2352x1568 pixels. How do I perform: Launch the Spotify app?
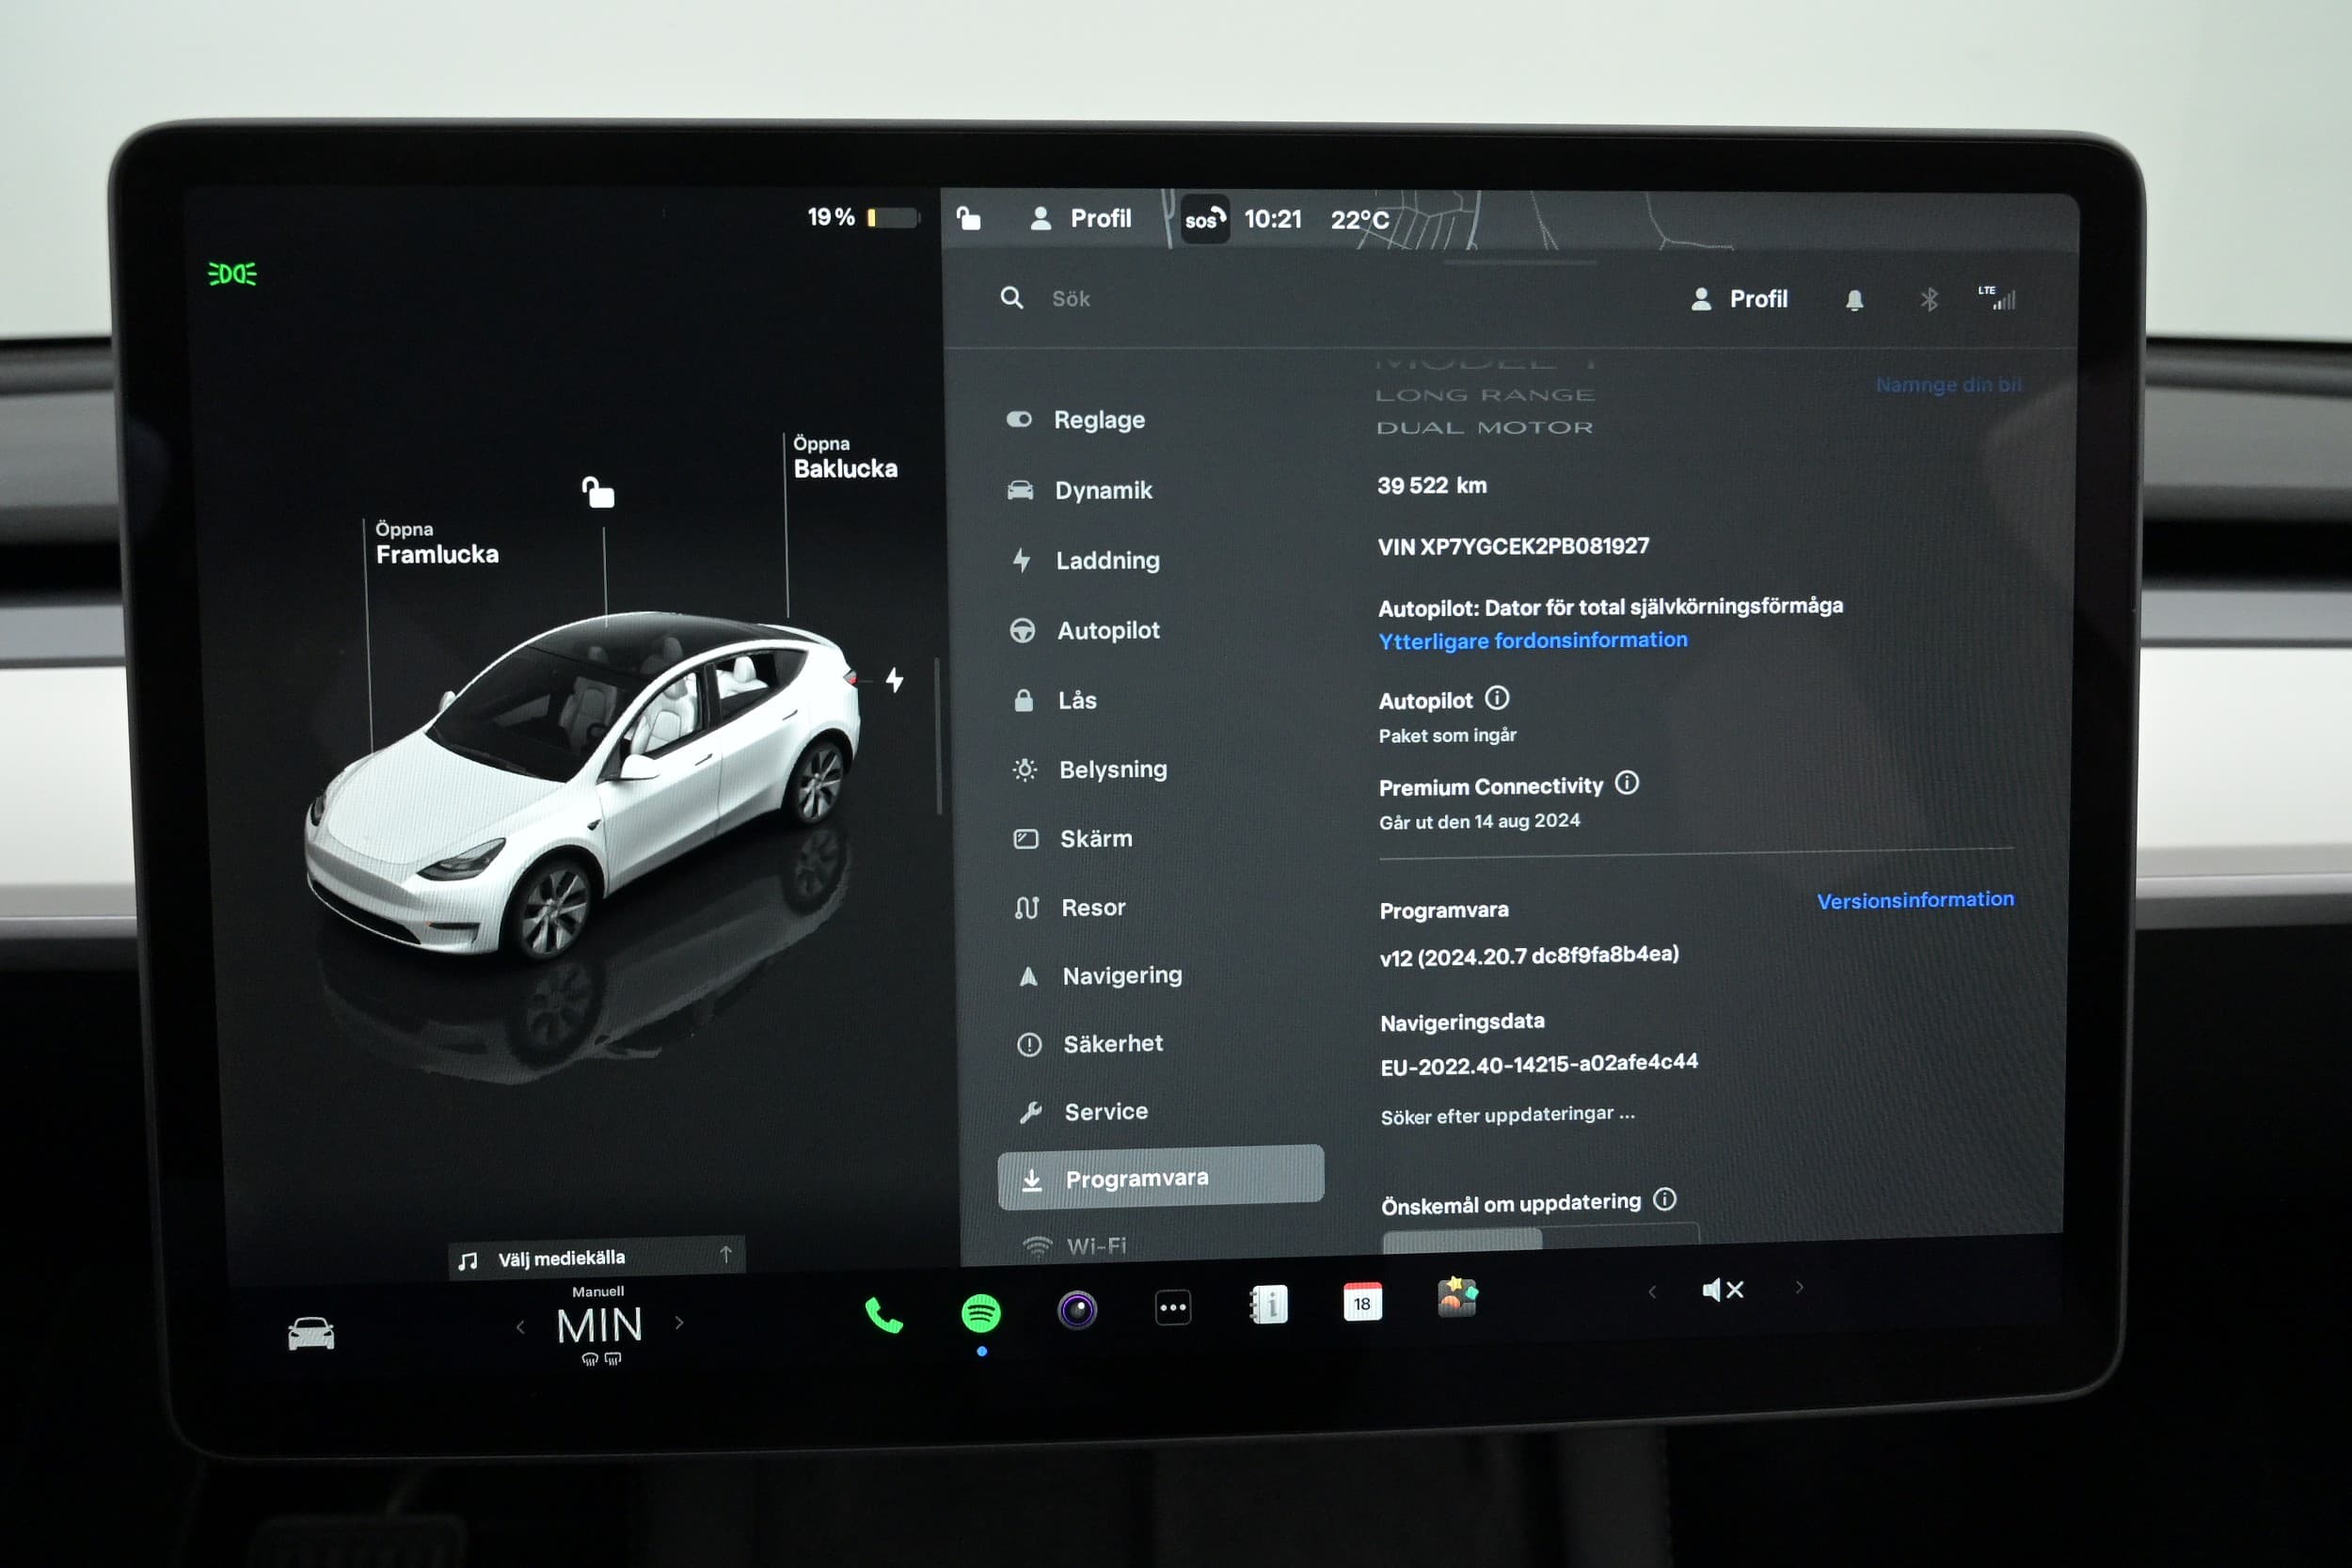[x=980, y=1312]
